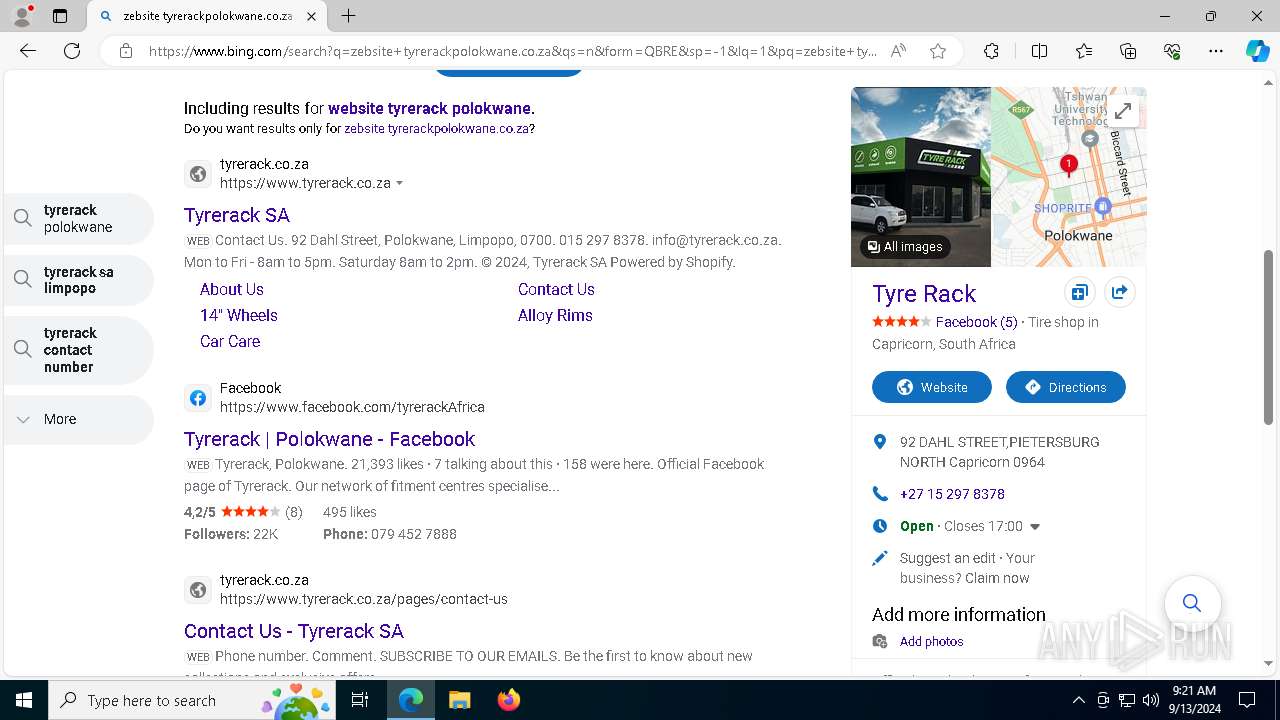Get Directions to Tyre Rack
Screen dimensions: 1280x720
pos(1066,387)
